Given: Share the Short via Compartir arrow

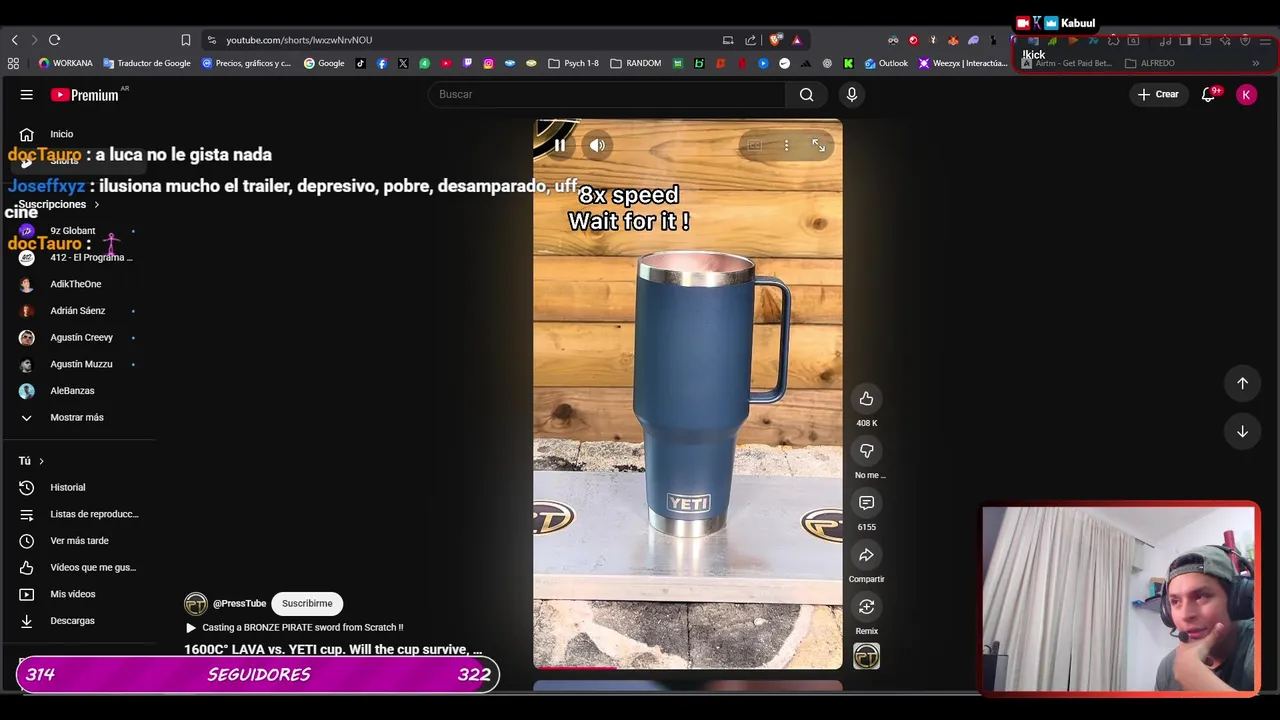Looking at the screenshot, I should [x=866, y=555].
